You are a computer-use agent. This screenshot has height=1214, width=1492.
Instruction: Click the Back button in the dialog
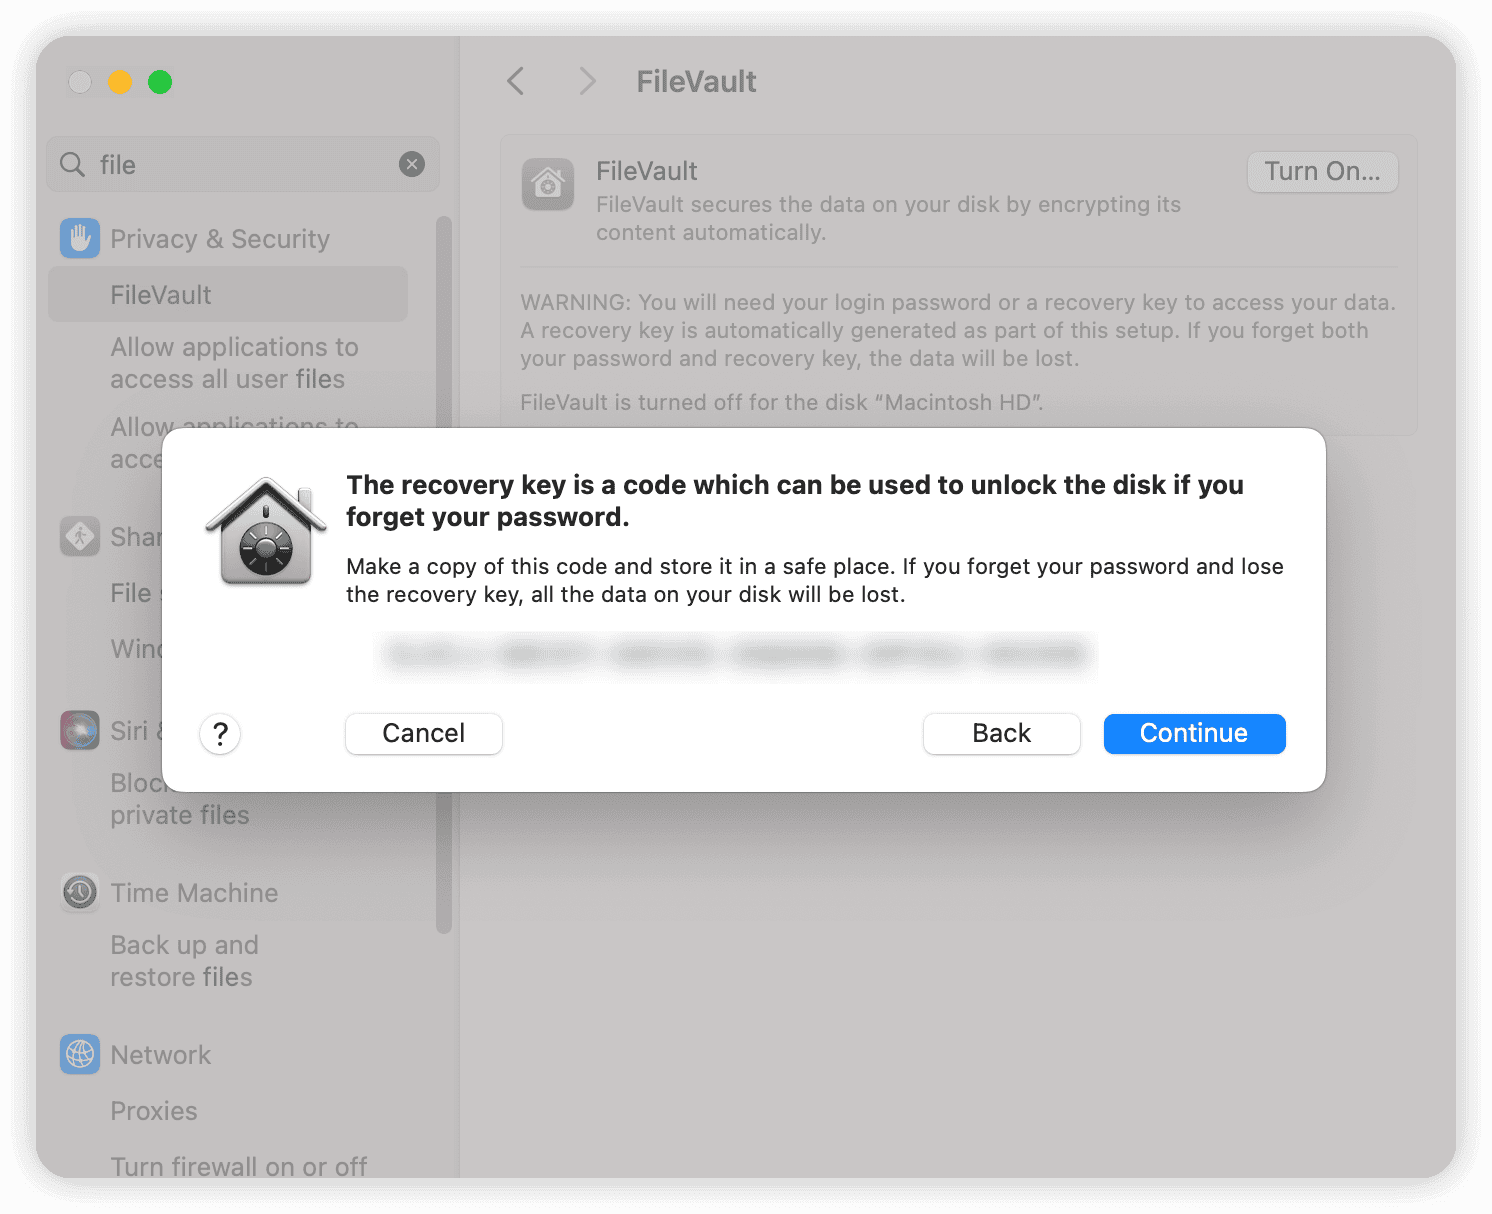1001,733
